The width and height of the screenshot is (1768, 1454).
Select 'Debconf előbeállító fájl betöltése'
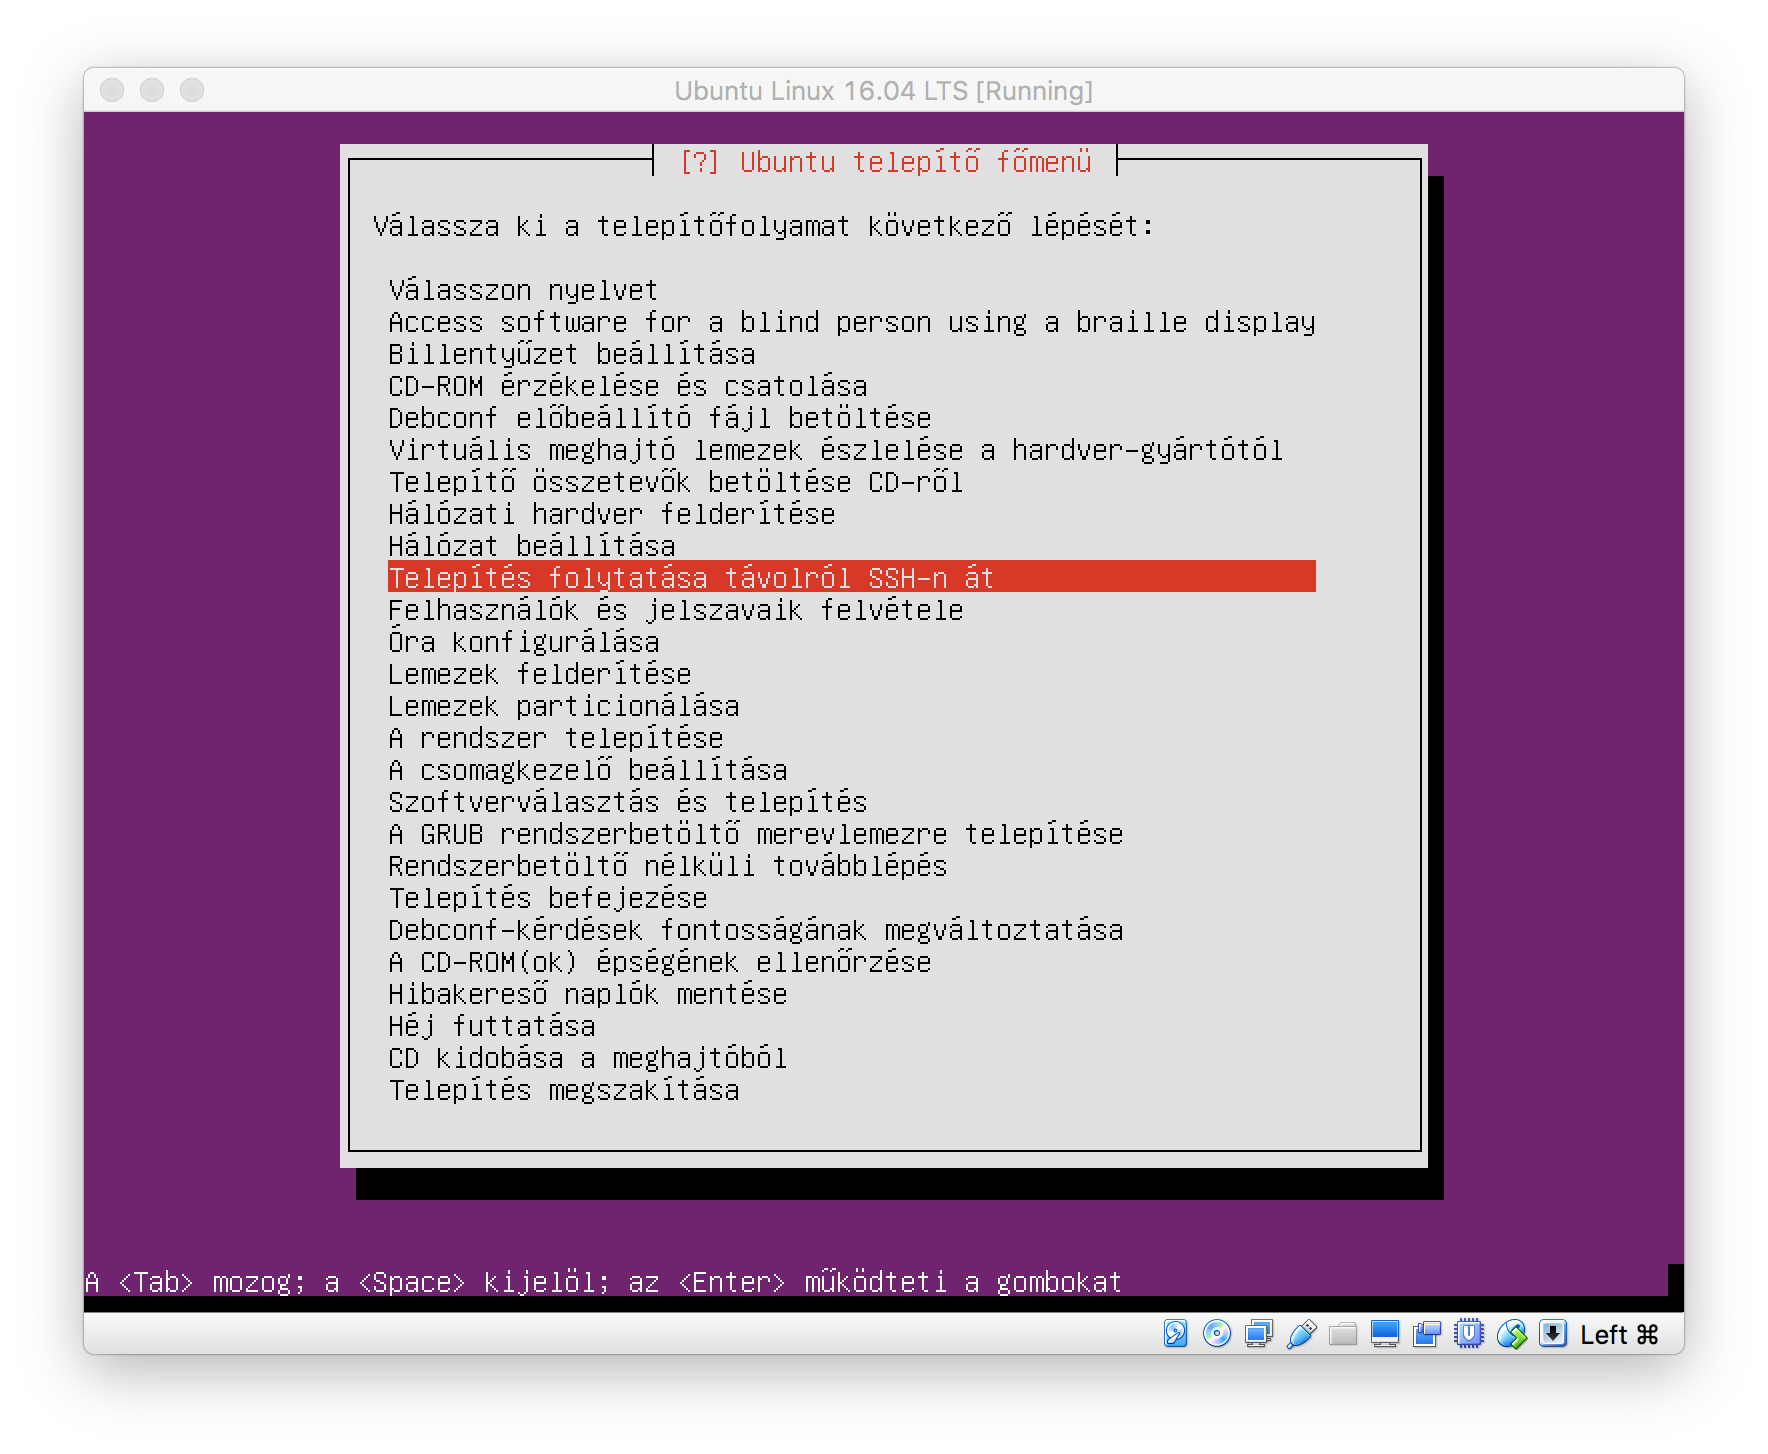coord(660,418)
